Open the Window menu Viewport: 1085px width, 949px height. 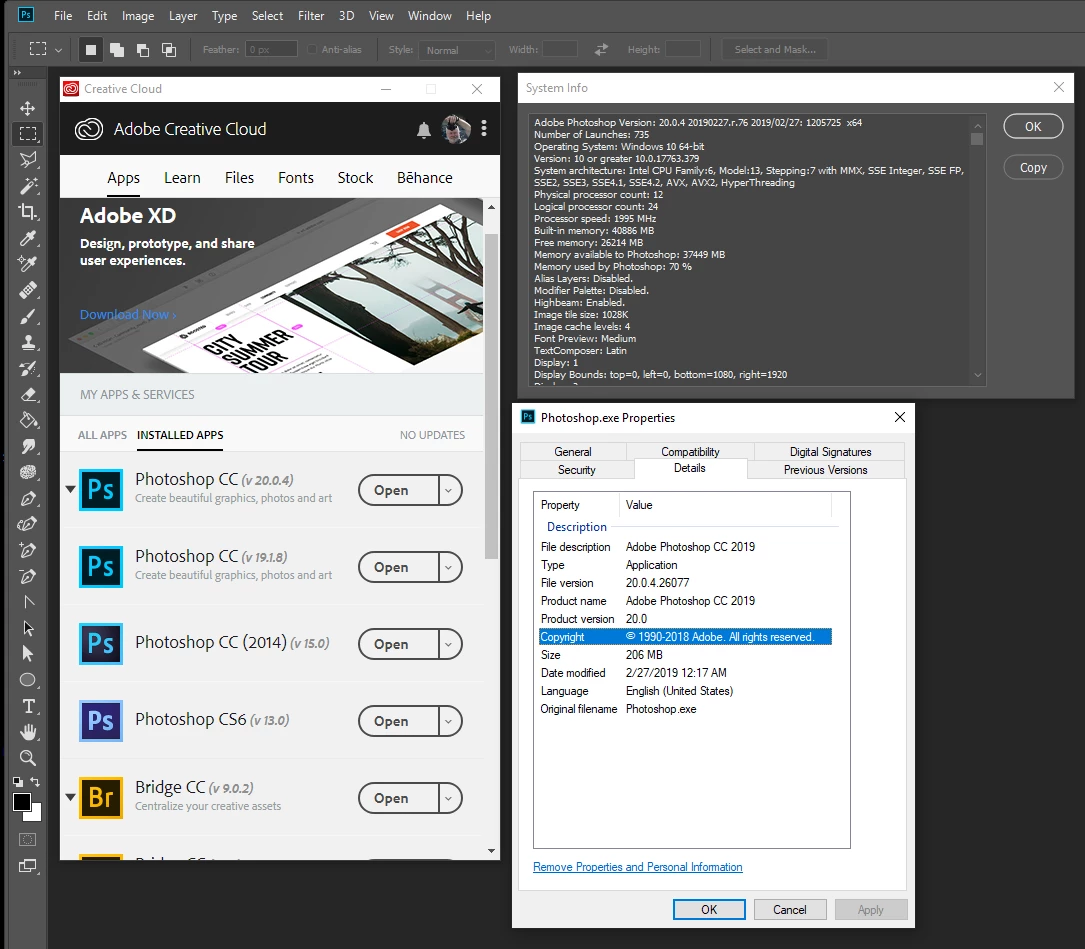click(429, 15)
